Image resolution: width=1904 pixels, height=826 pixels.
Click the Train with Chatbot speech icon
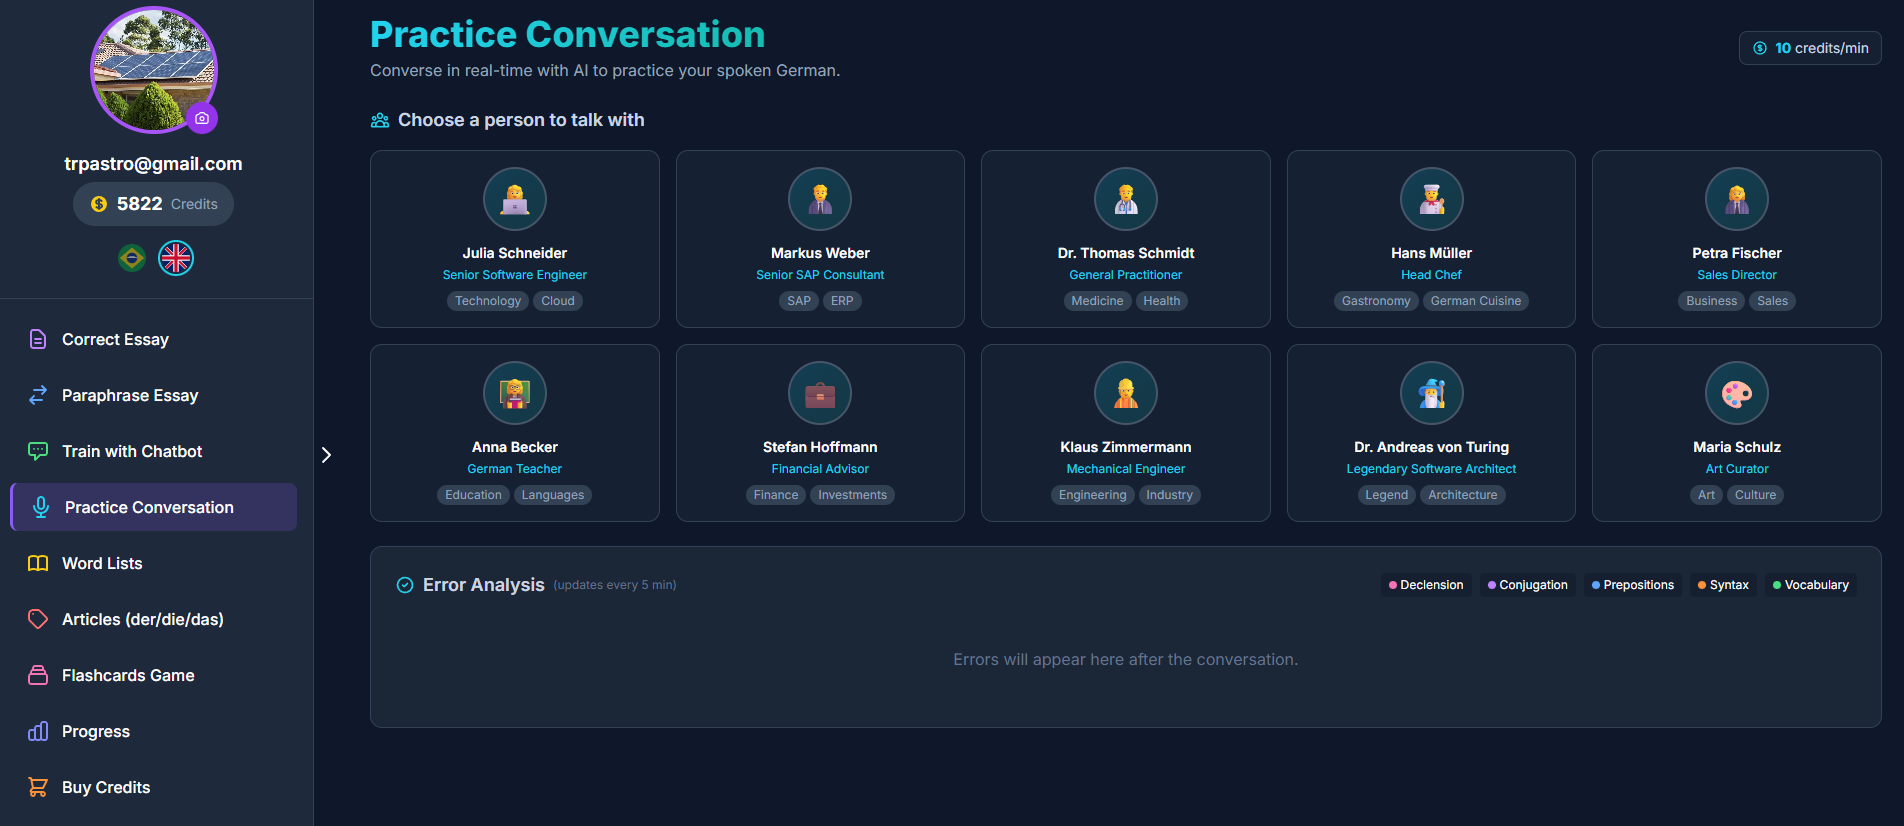point(38,452)
